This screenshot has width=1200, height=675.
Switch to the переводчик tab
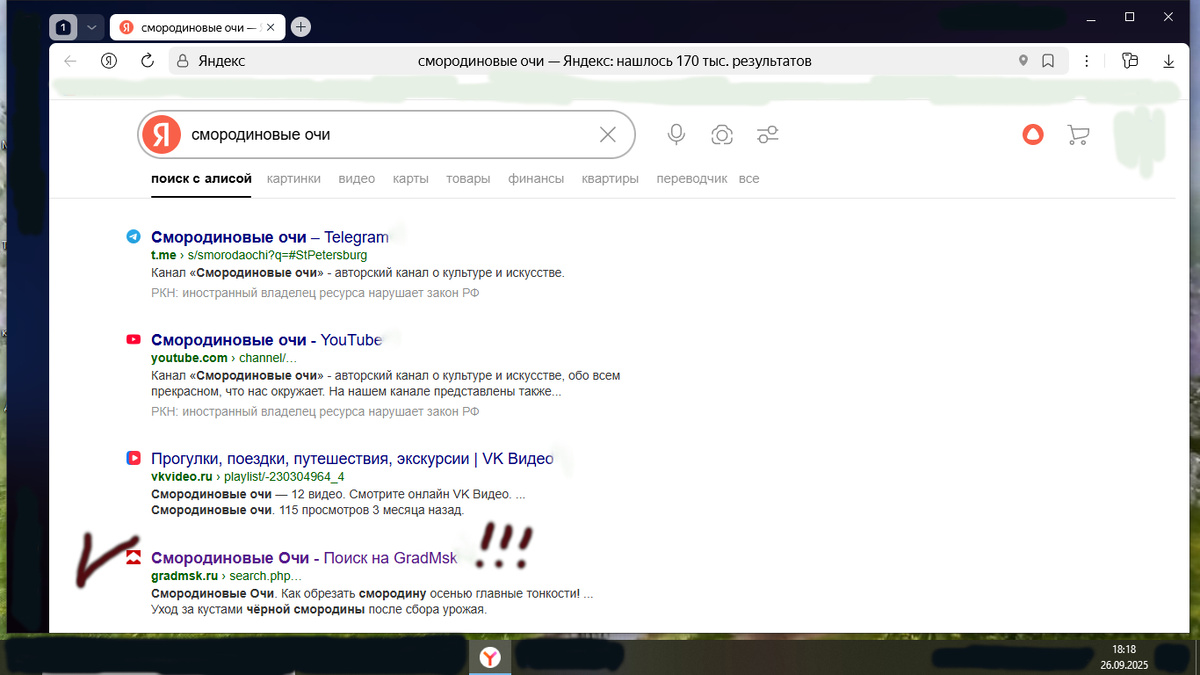[691, 178]
